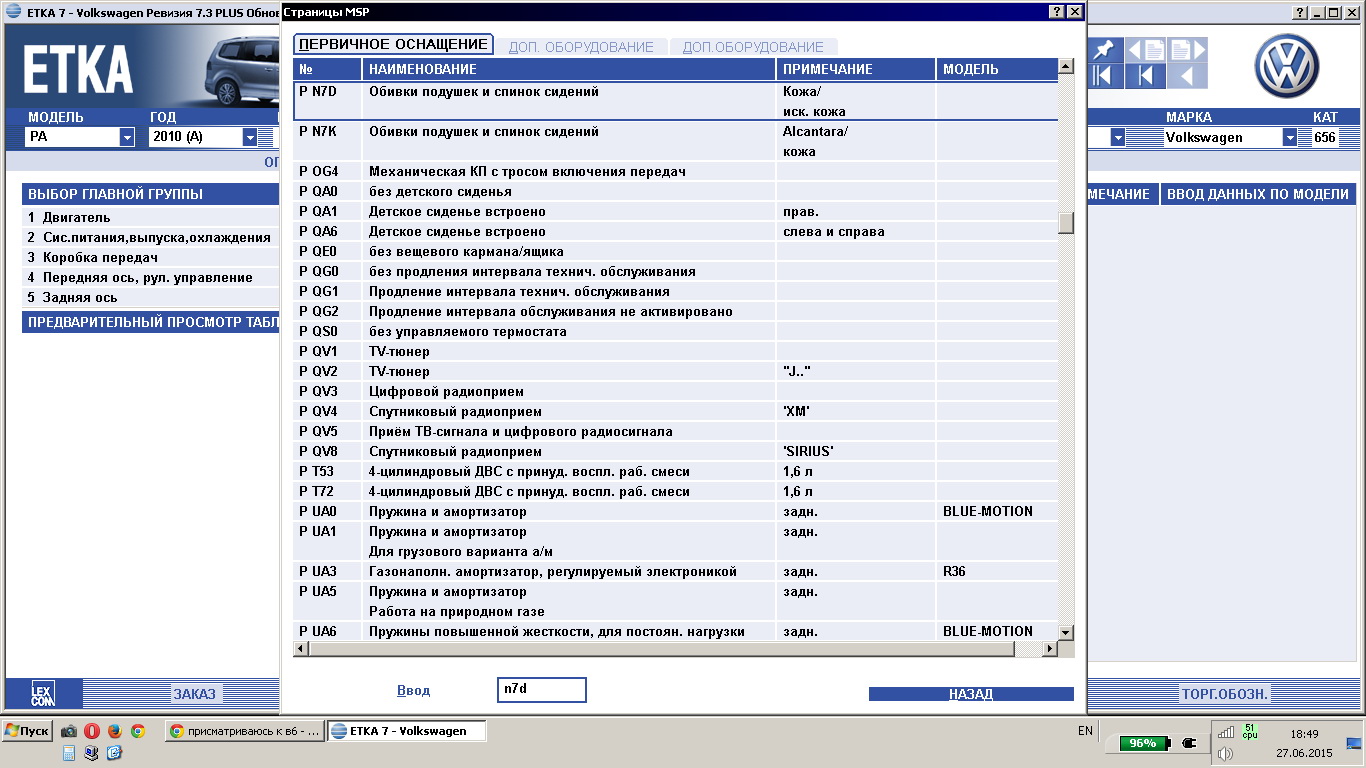
Task: Click vertical scrollbar thumb in MSP table
Action: pyautogui.click(x=1066, y=222)
